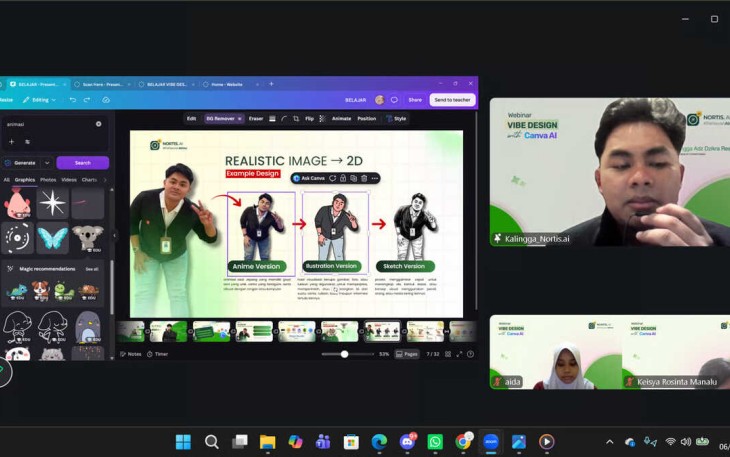
Task: Expand BG Remover dropdown options
Action: click(240, 119)
